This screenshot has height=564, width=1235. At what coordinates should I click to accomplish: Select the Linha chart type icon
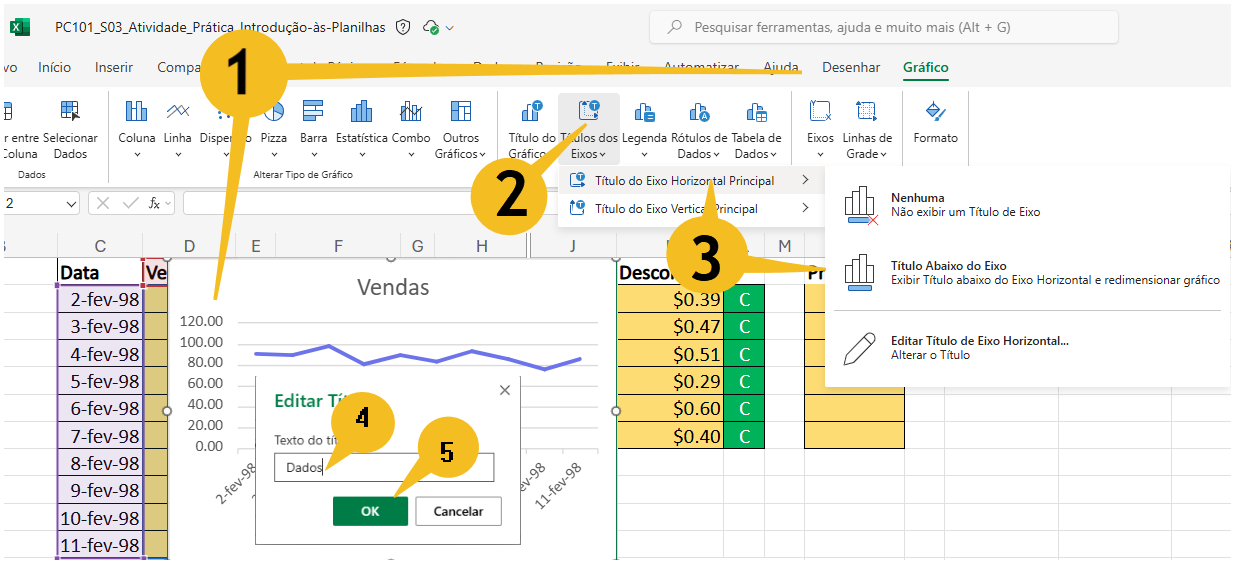(178, 112)
